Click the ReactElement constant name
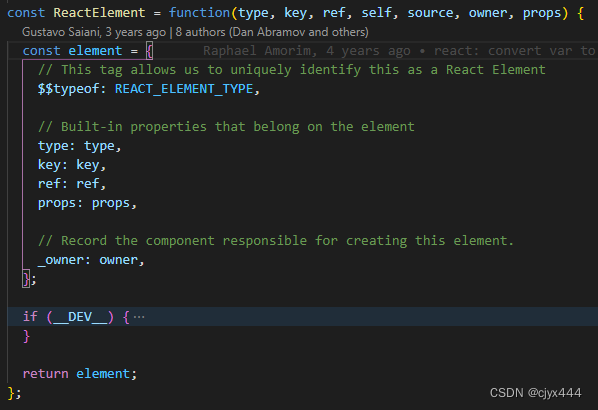Image resolution: width=598 pixels, height=410 pixels. [x=99, y=13]
